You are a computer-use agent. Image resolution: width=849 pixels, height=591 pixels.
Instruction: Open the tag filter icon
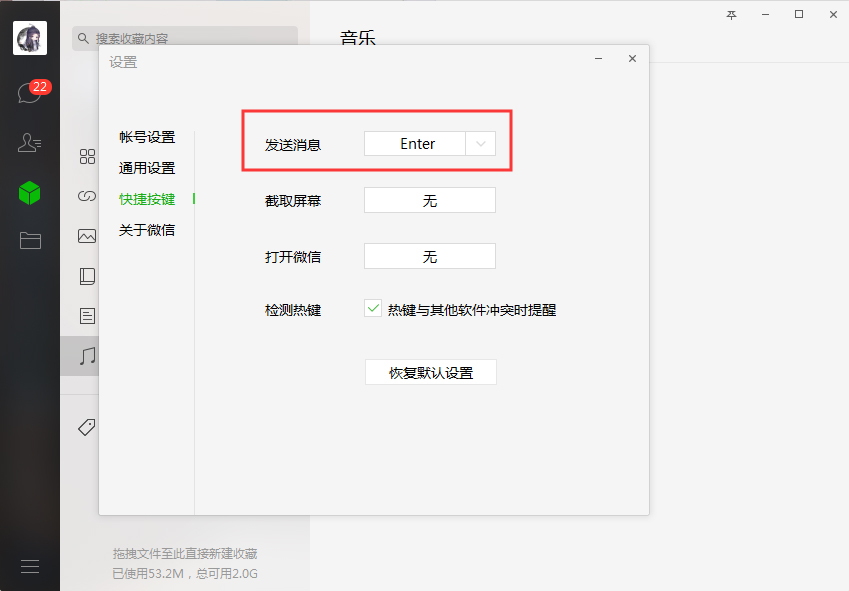pyautogui.click(x=87, y=426)
